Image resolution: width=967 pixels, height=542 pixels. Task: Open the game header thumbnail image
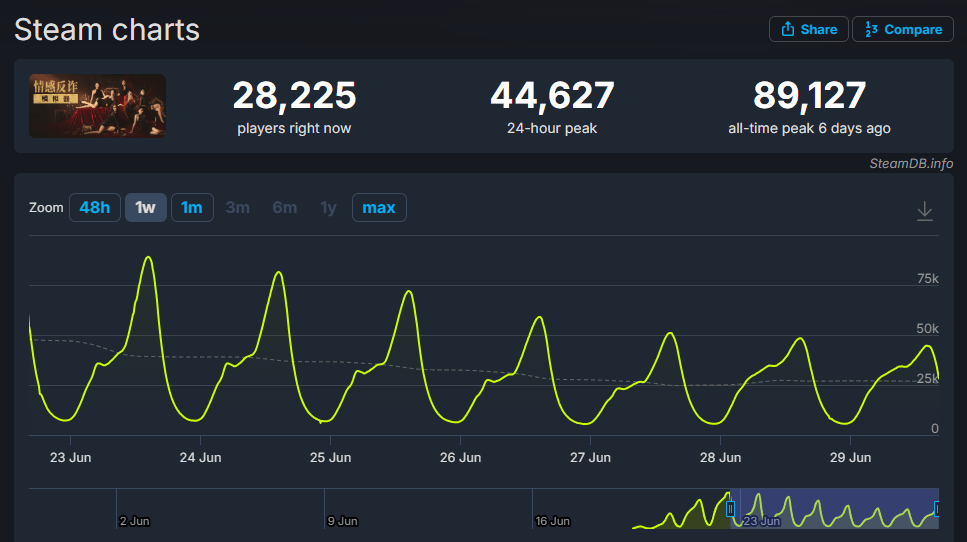click(97, 106)
